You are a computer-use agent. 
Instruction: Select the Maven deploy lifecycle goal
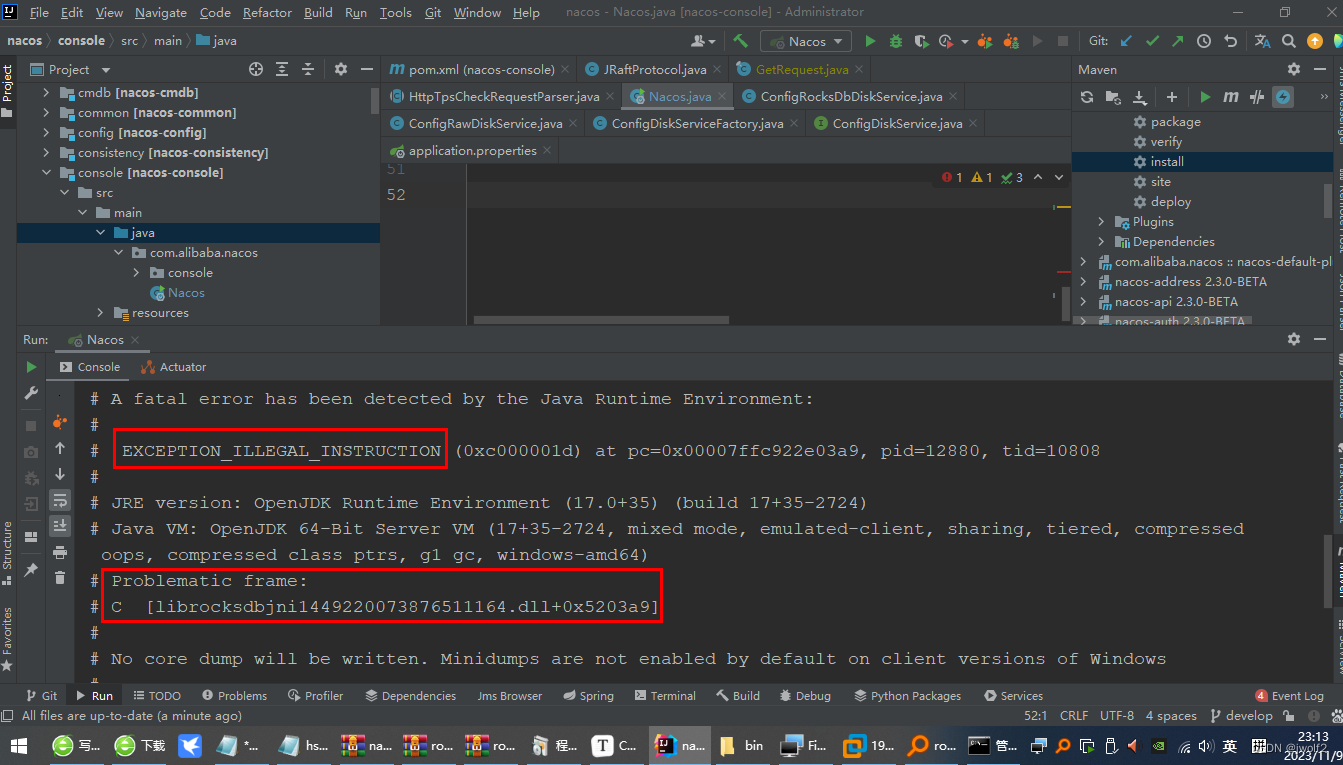[x=1170, y=202]
